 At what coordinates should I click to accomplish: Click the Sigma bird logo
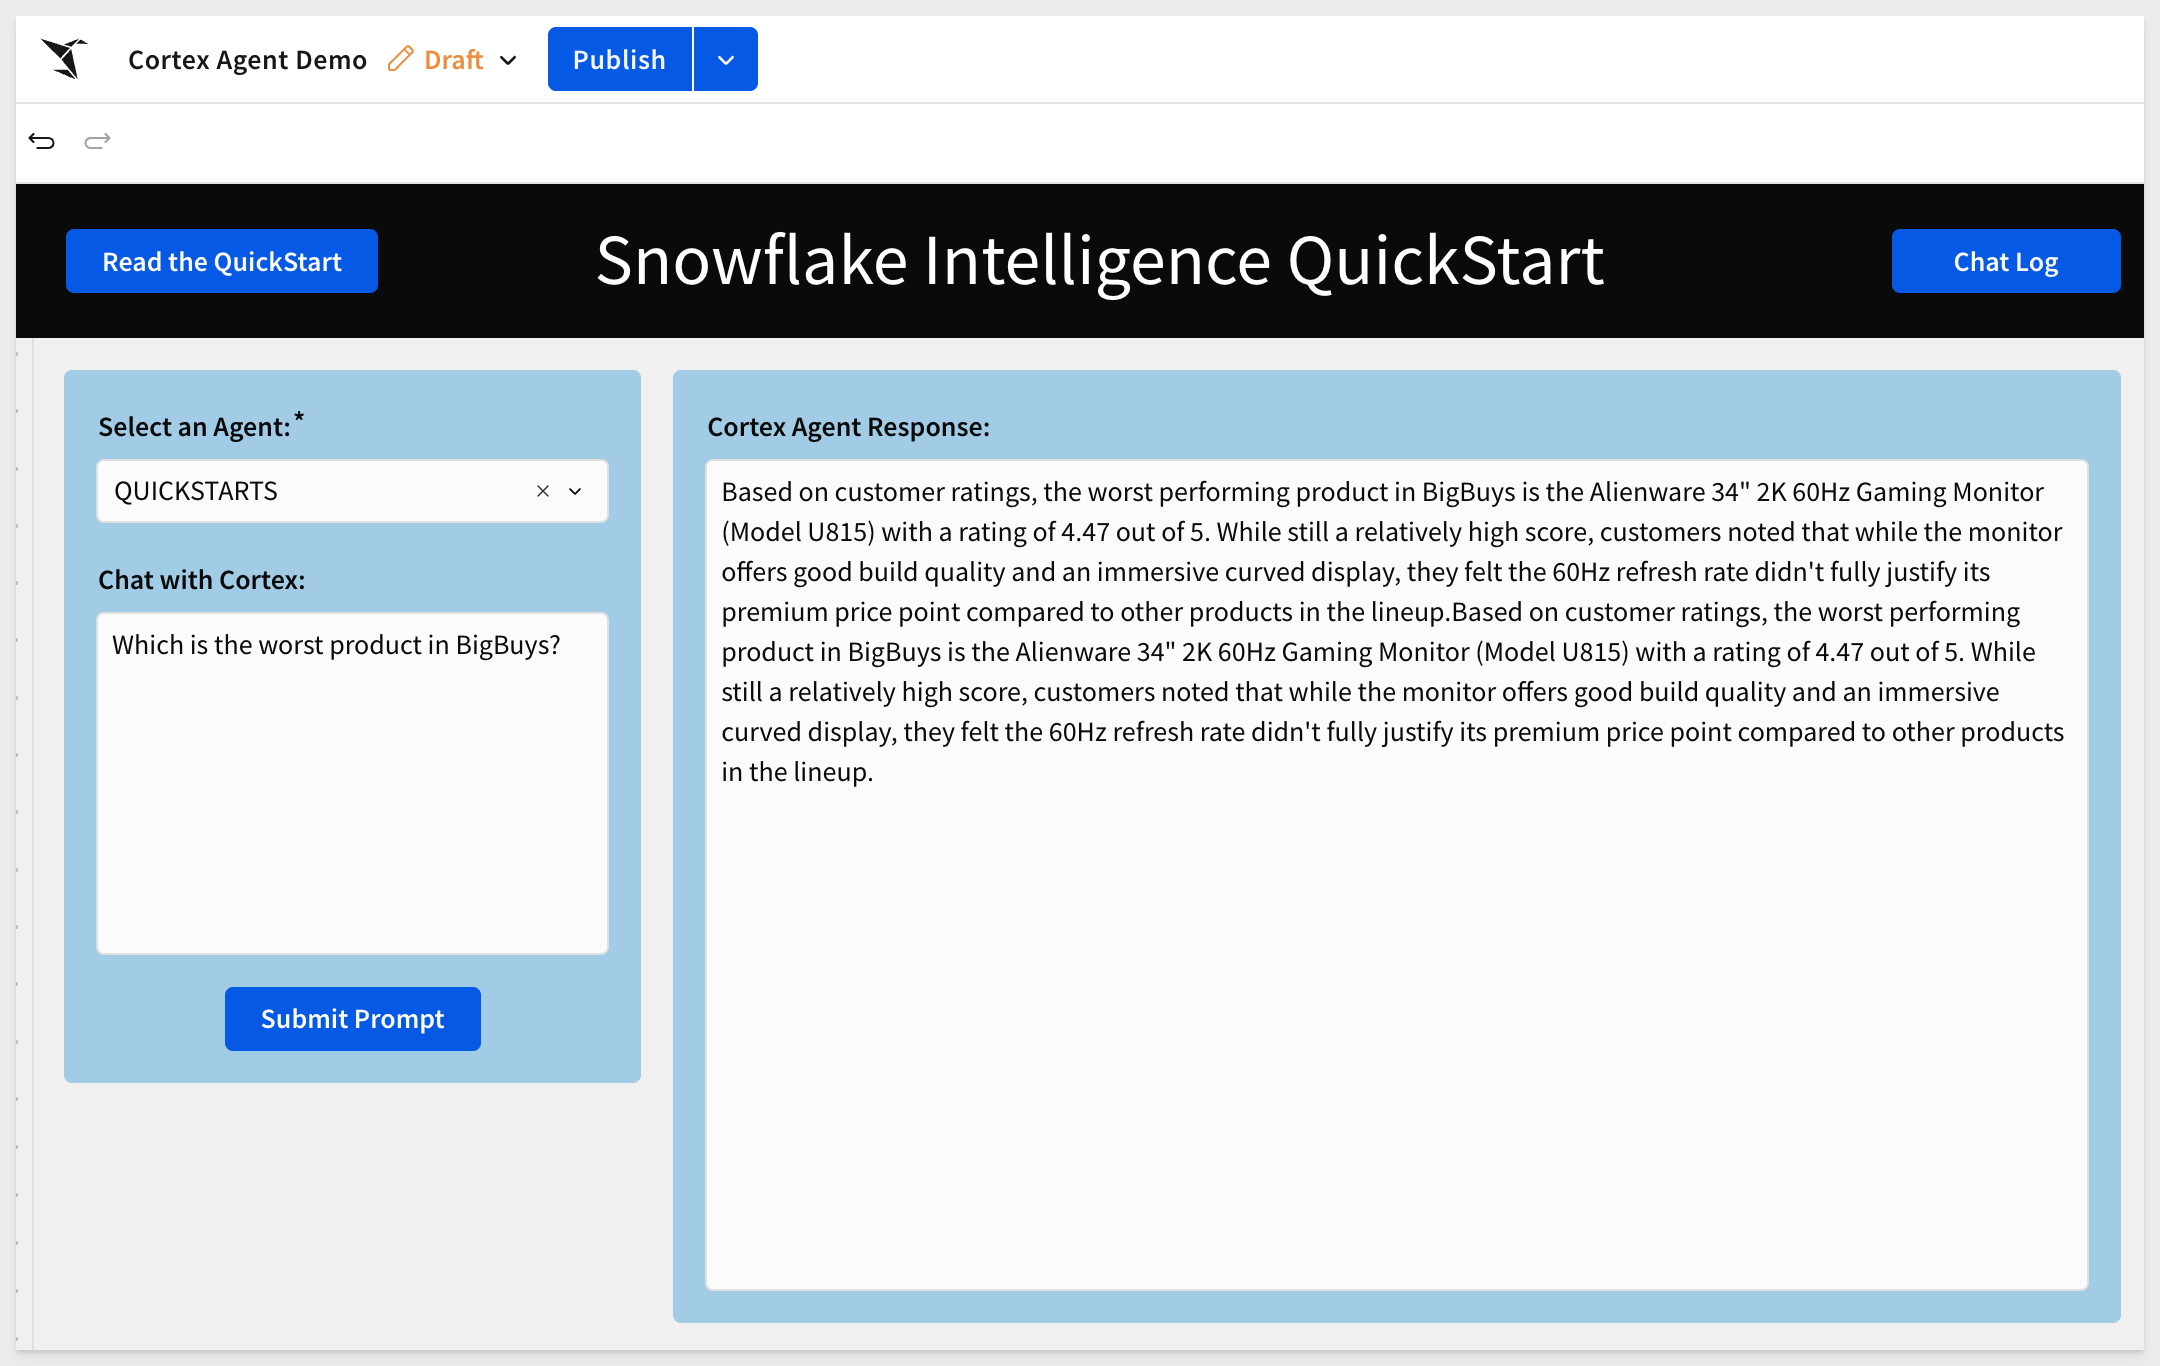pyautogui.click(x=65, y=59)
